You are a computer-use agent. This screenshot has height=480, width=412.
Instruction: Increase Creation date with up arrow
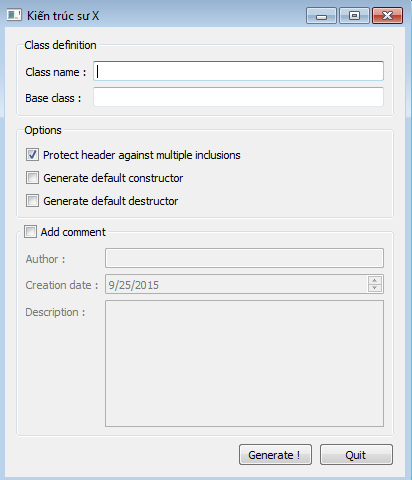click(x=375, y=280)
